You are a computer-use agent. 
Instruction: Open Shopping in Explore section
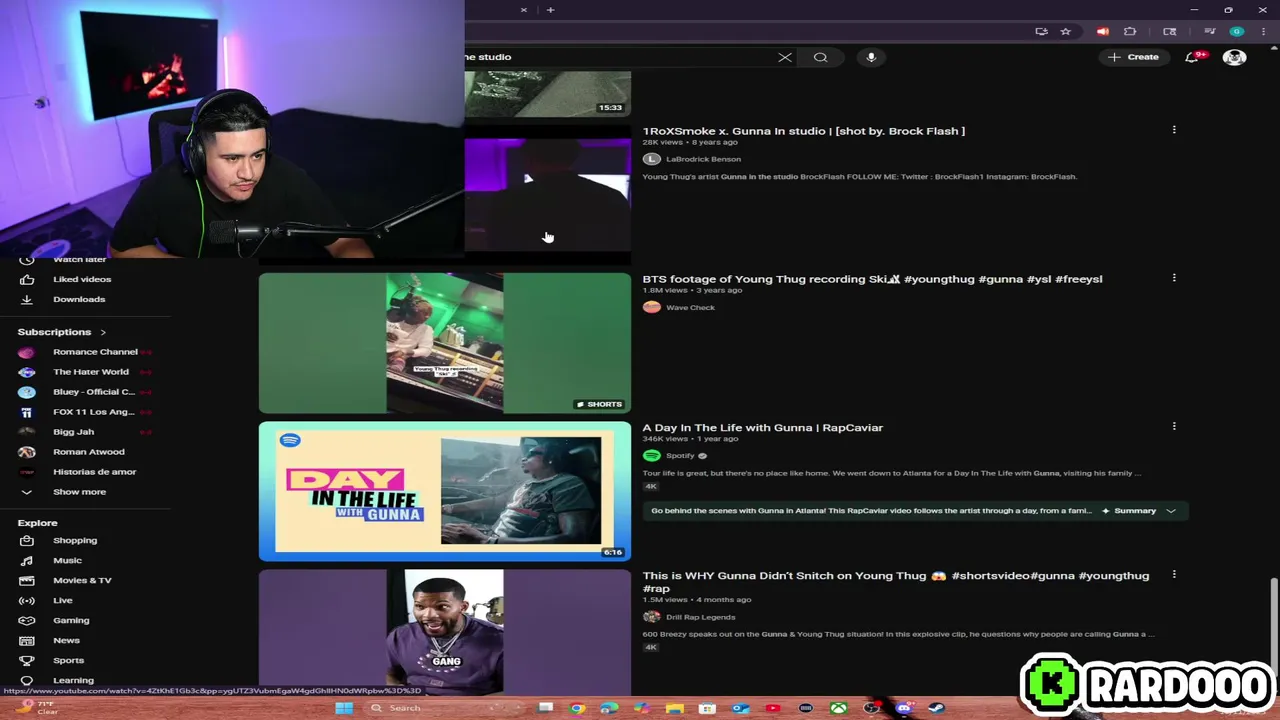(75, 541)
